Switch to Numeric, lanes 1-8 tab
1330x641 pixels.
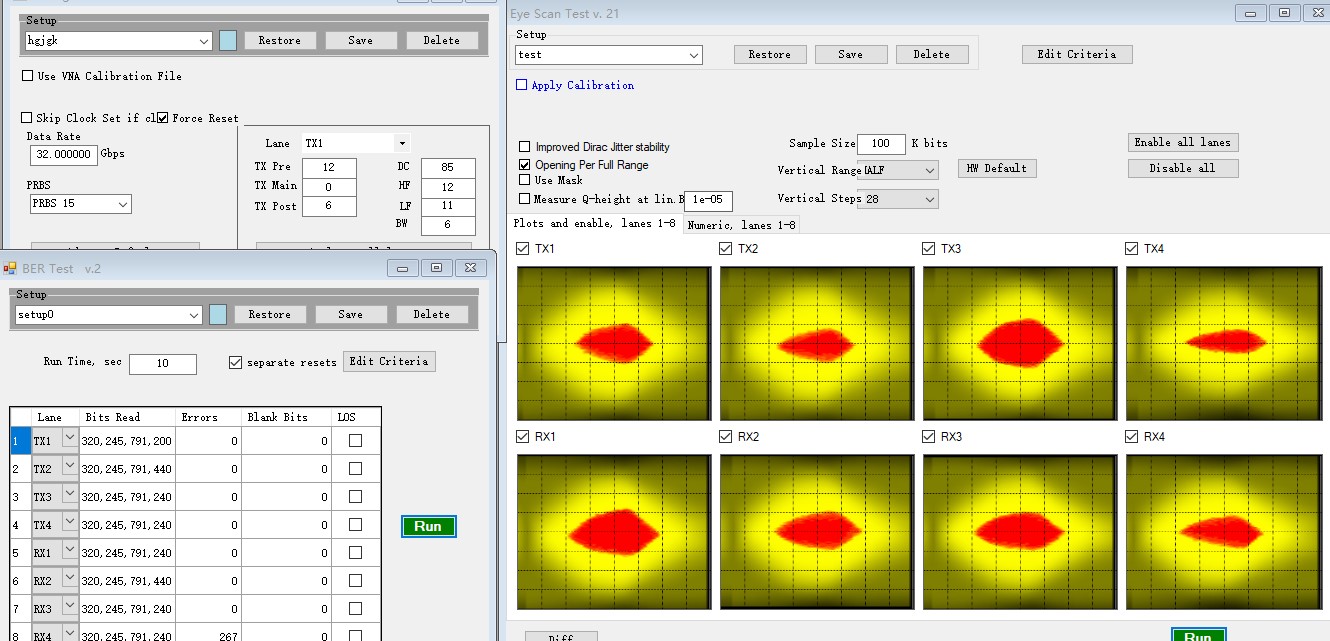coord(741,225)
